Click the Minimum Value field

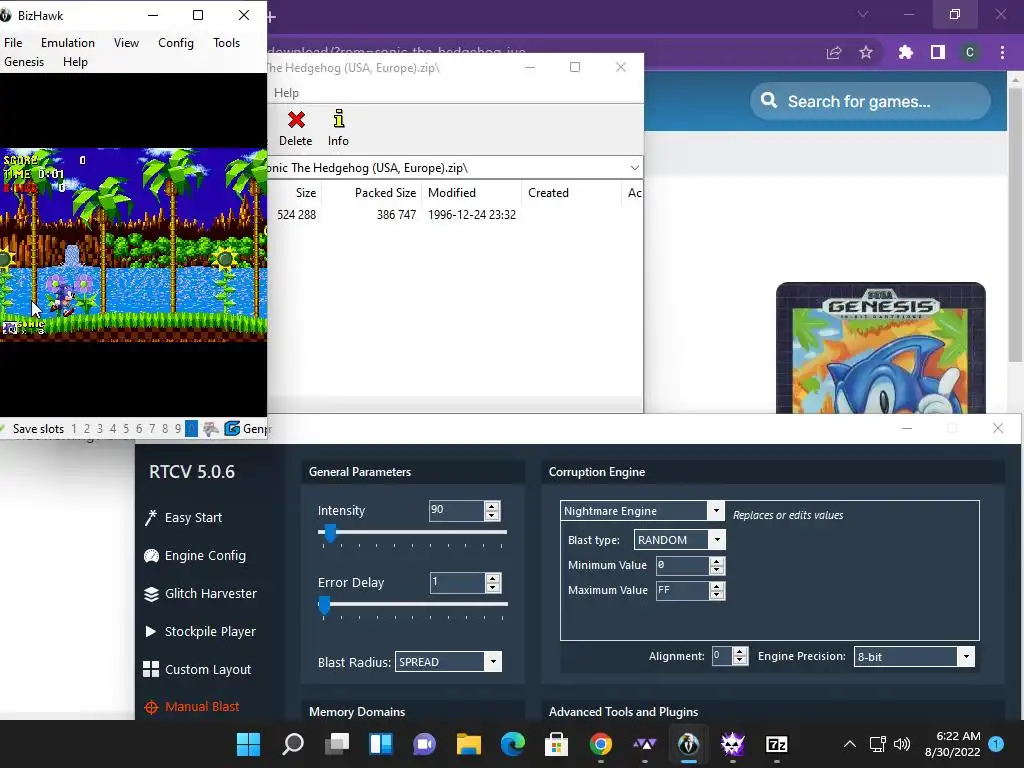682,565
